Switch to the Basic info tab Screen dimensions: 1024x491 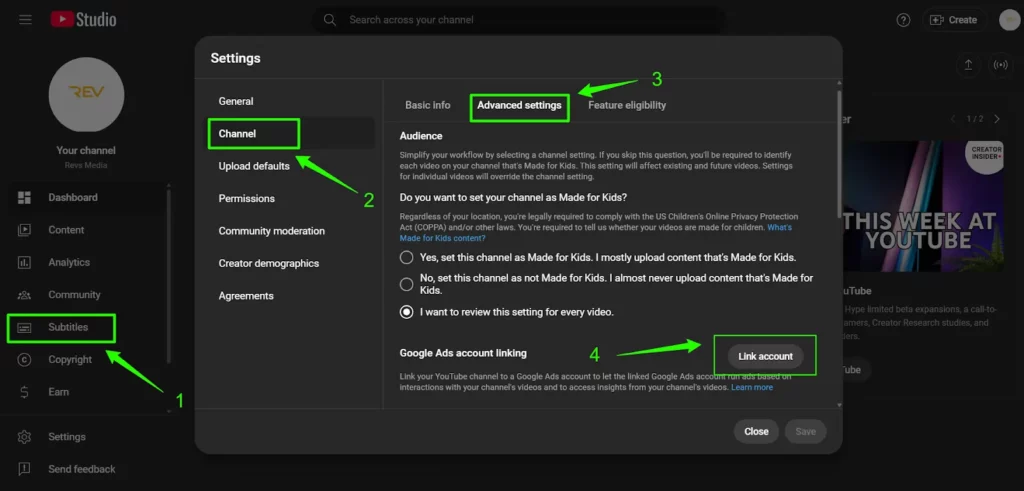428,105
